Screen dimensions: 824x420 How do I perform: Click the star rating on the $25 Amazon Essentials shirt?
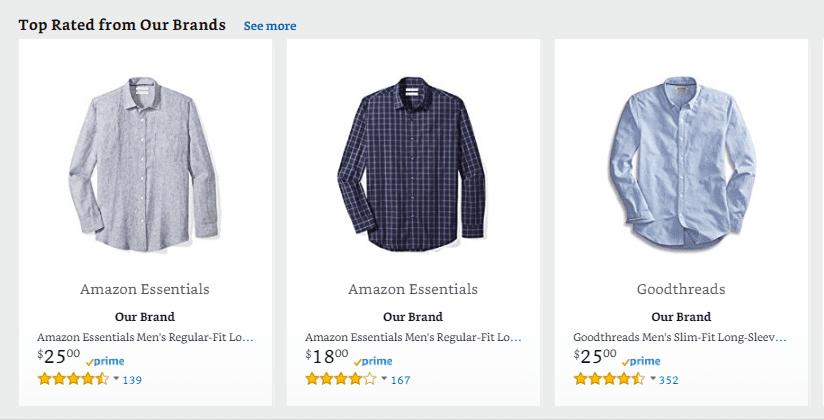pos(73,380)
